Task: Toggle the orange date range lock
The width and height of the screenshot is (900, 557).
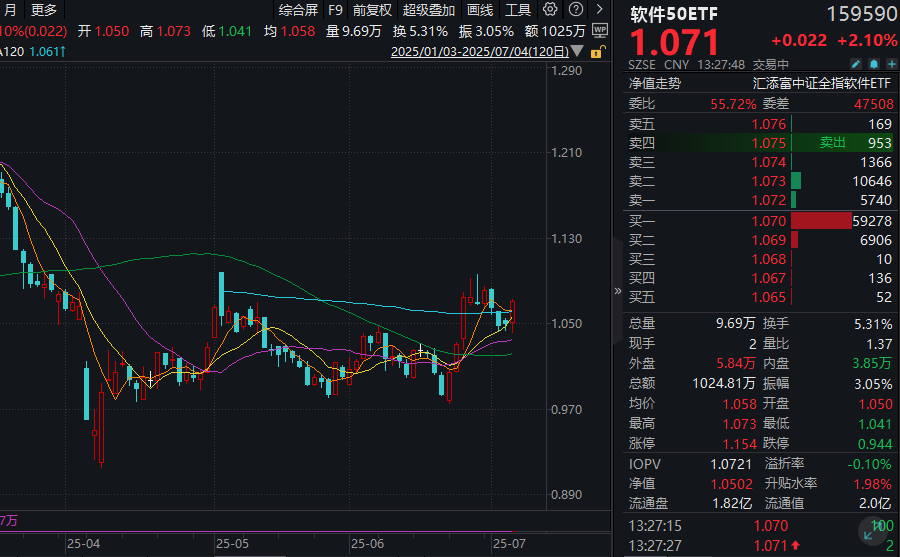Action: point(597,51)
